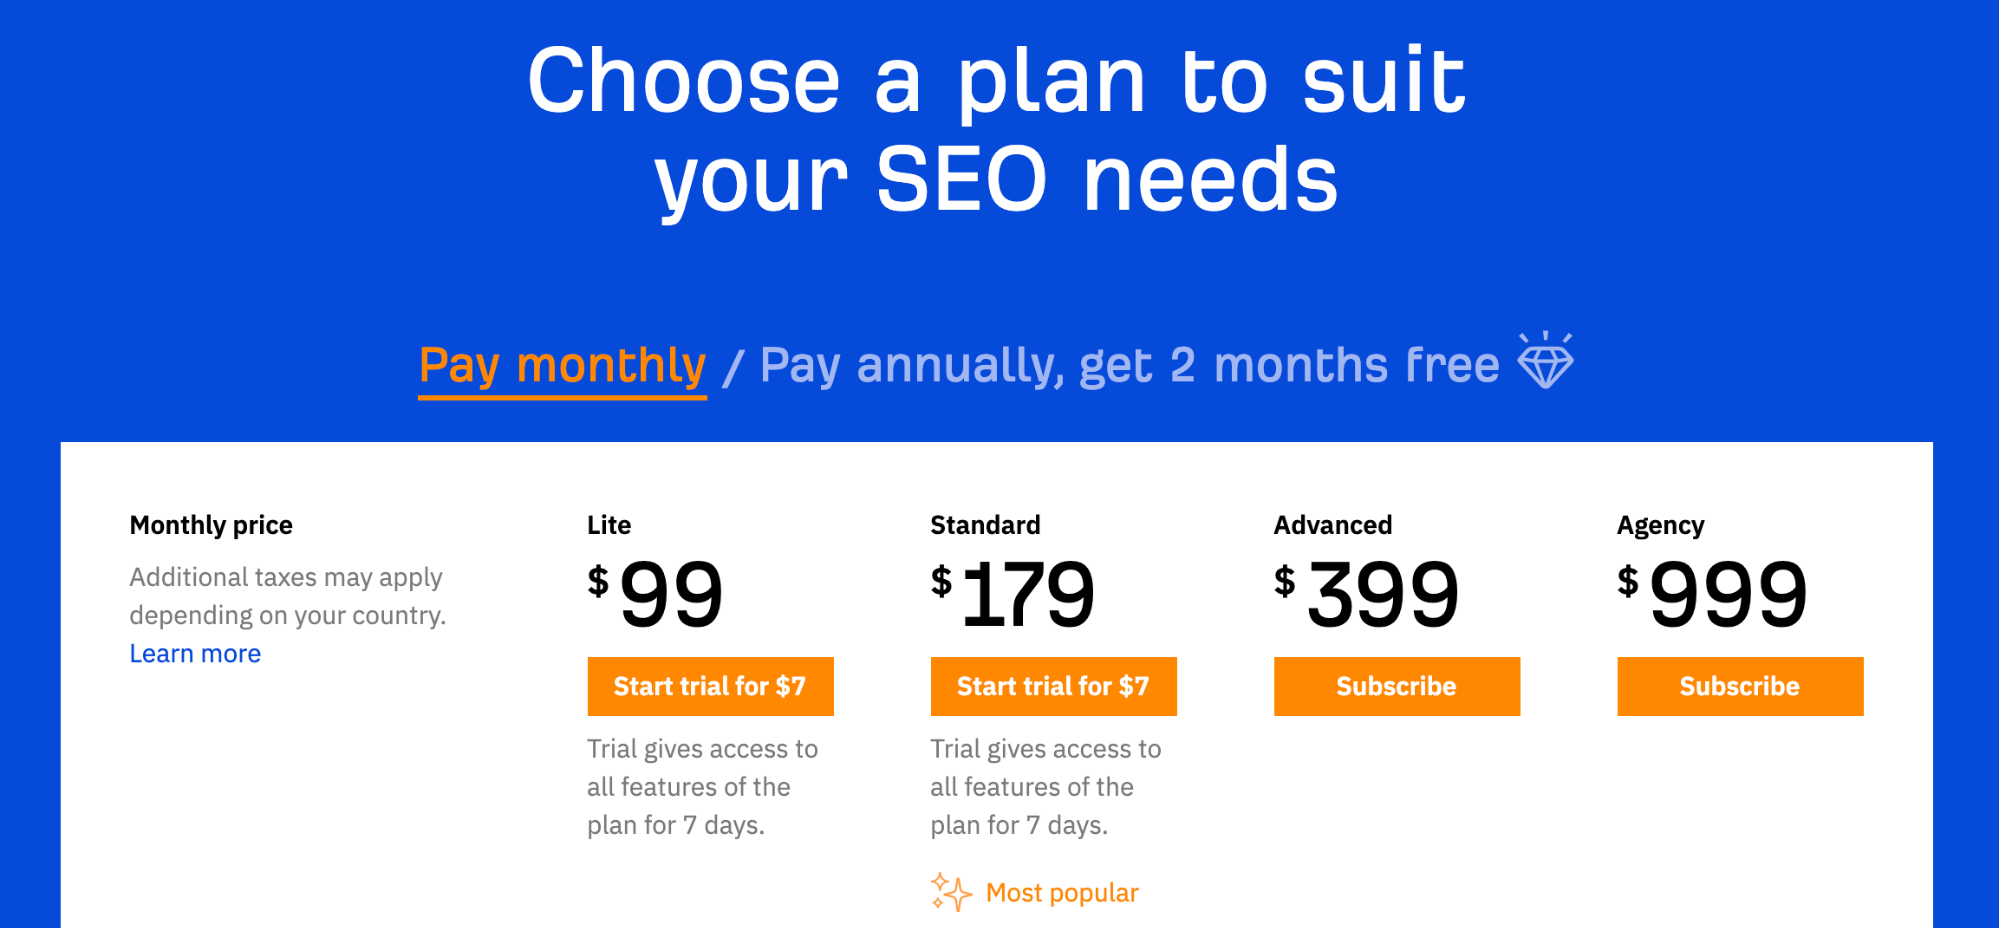Subscribe to the Agency plan
The height and width of the screenshot is (928, 1999).
coord(1739,686)
